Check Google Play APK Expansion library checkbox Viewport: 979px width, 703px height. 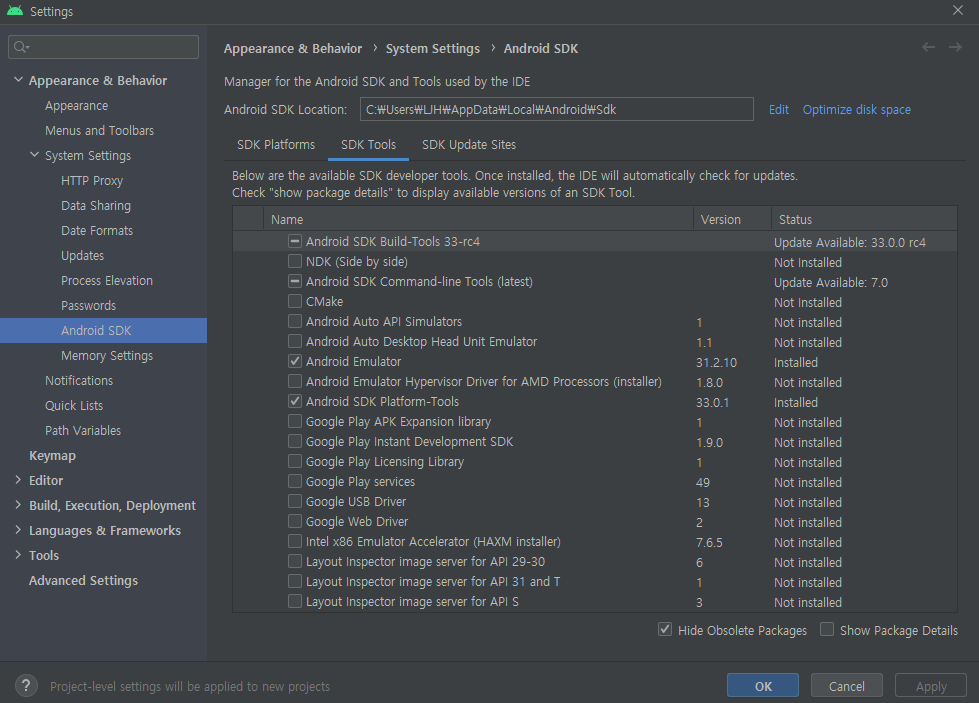pos(295,421)
